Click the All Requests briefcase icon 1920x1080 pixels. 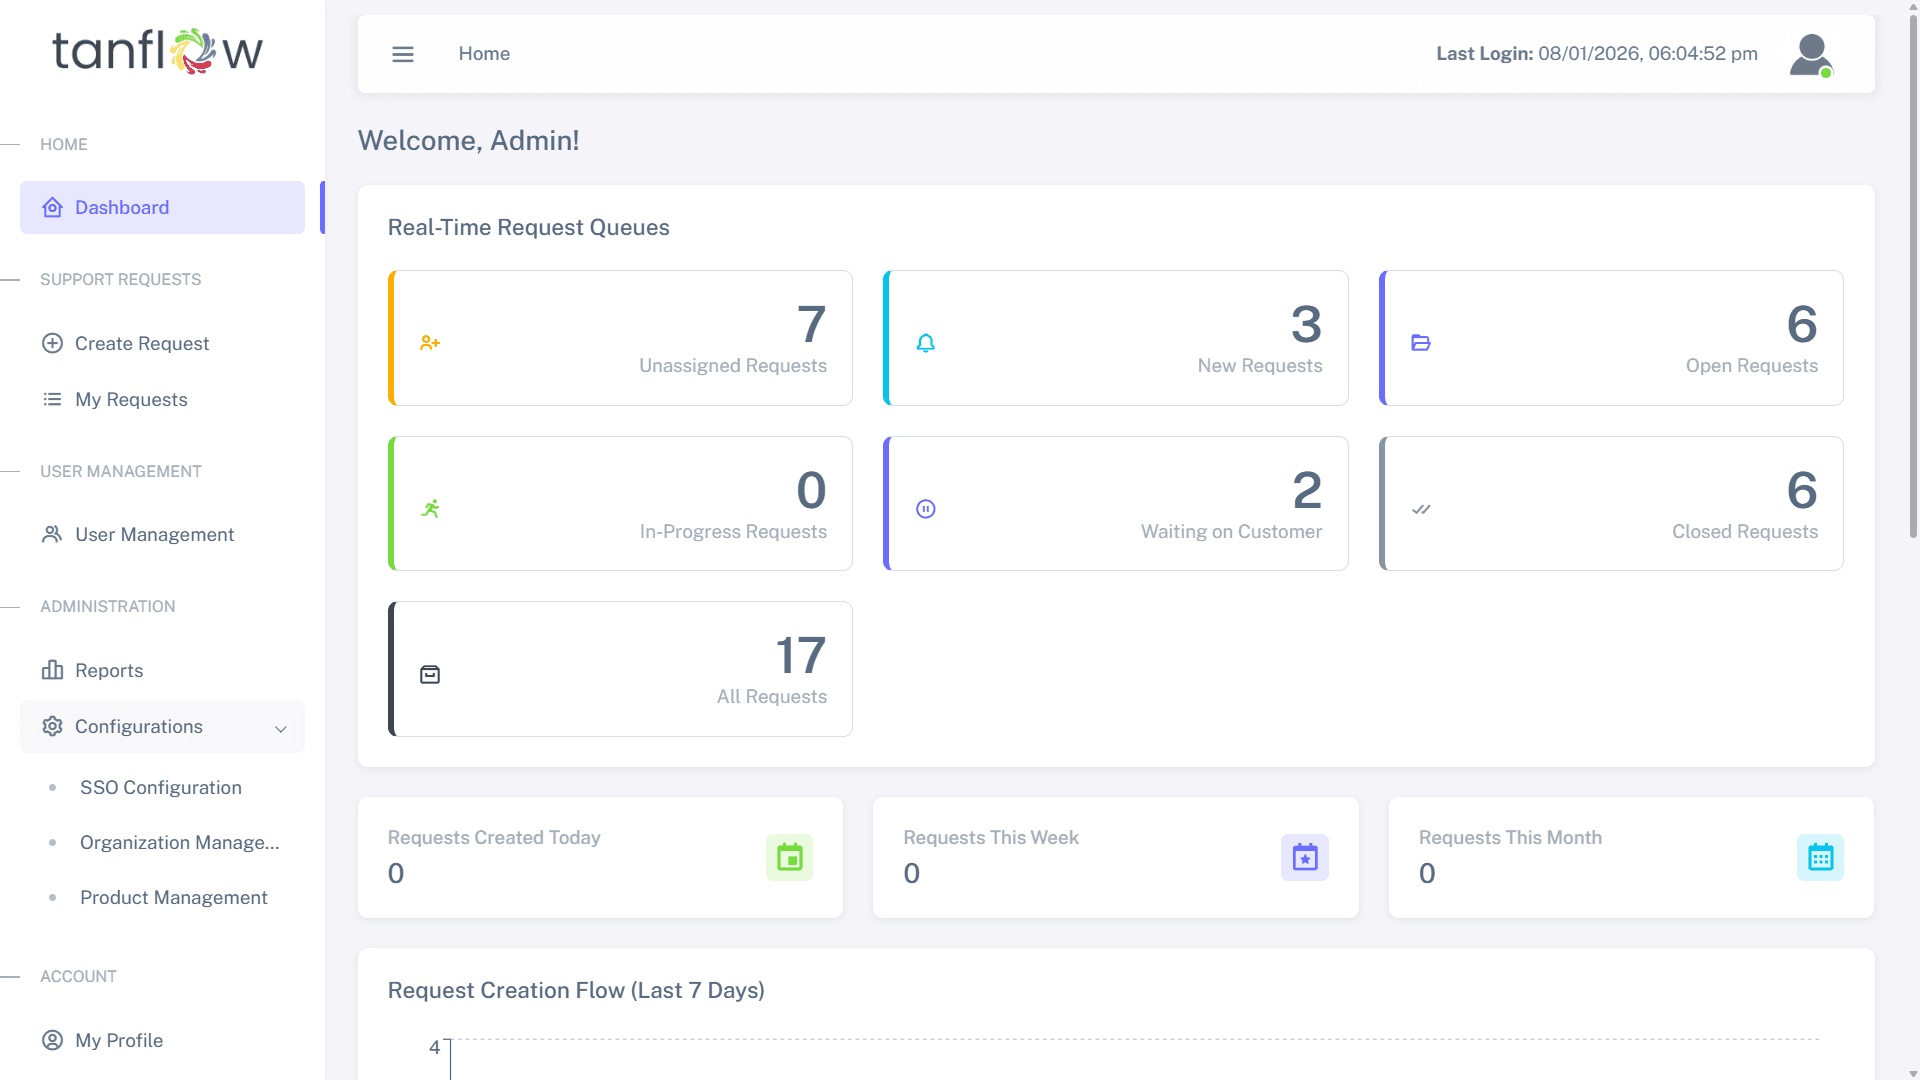coord(430,673)
